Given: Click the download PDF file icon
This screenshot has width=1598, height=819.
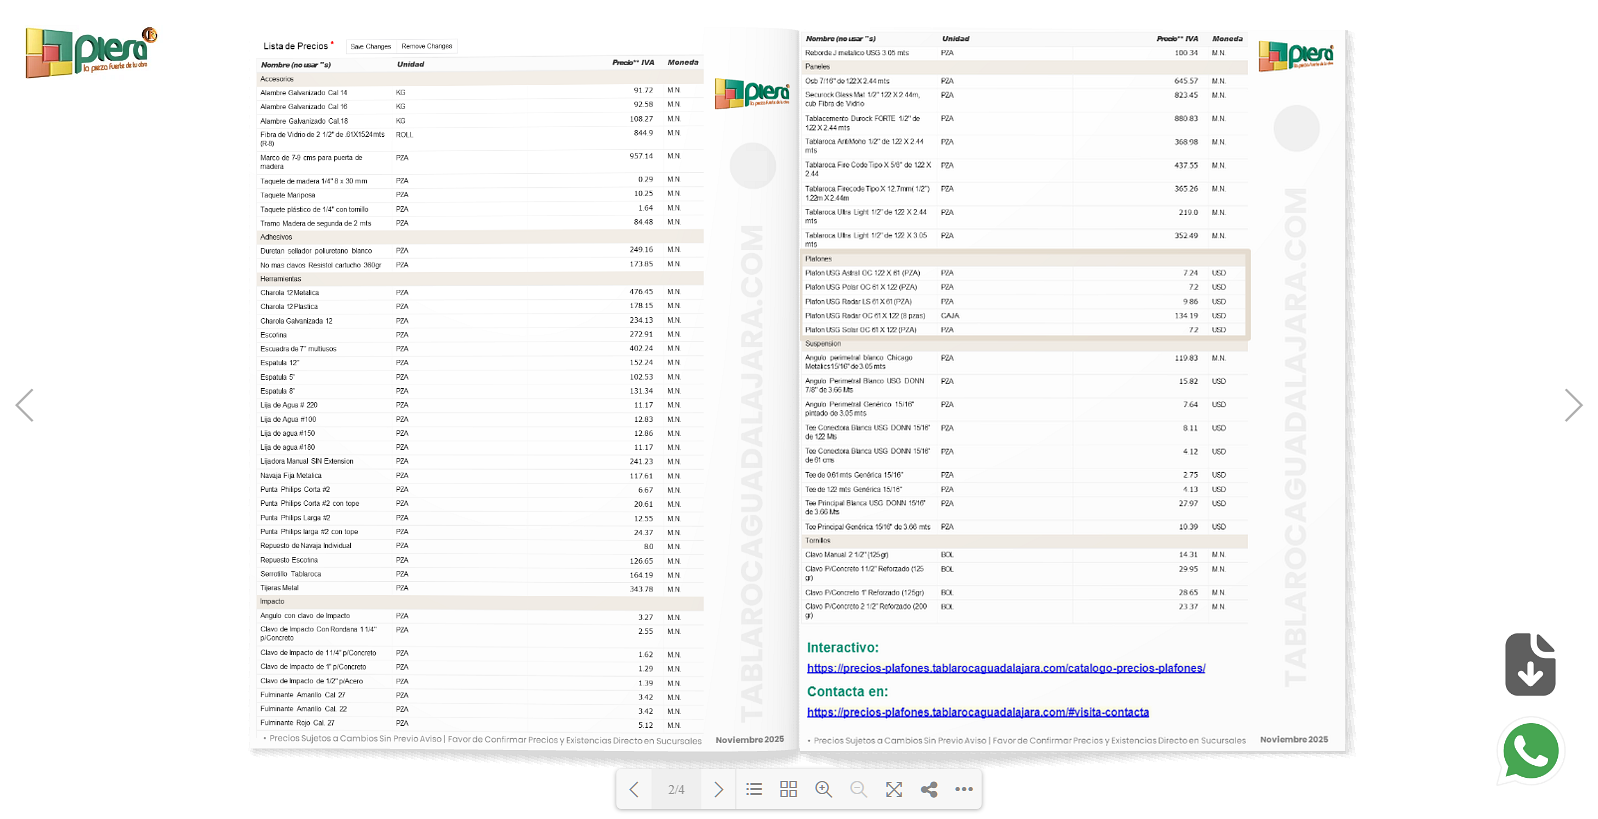Looking at the screenshot, I should (x=1530, y=664).
